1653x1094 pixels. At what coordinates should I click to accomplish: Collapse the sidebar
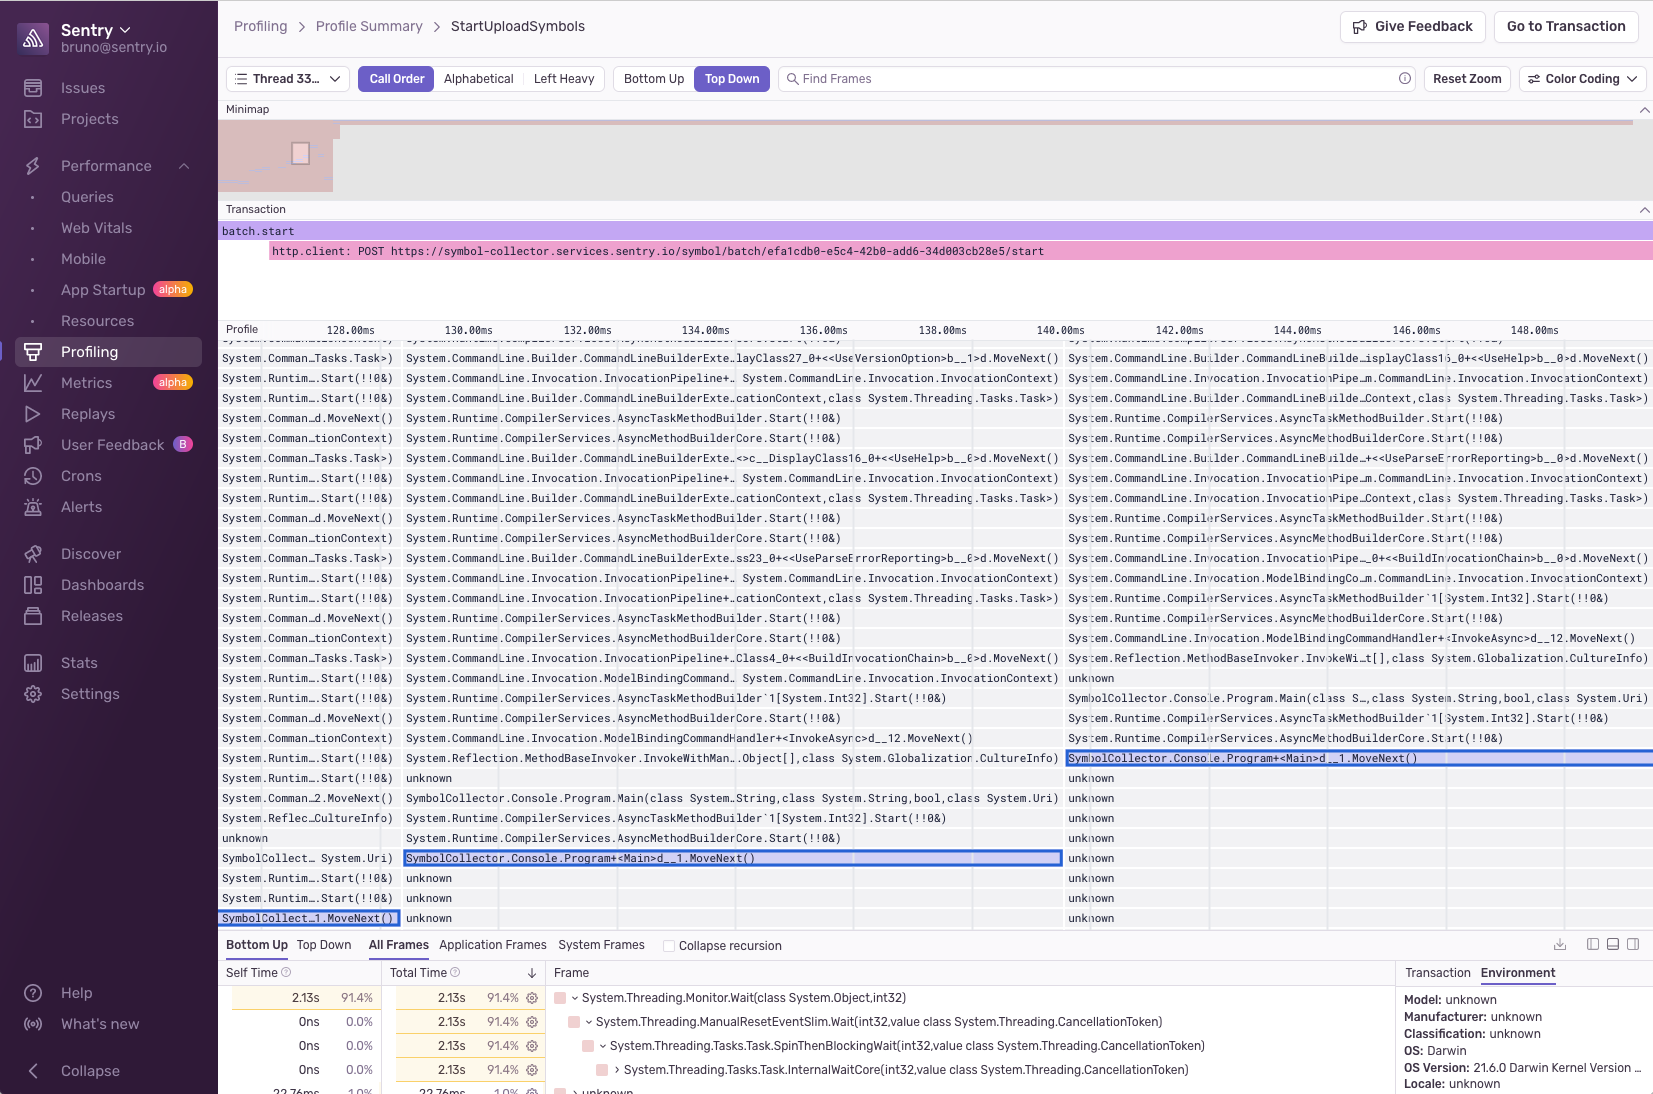(x=70, y=1071)
